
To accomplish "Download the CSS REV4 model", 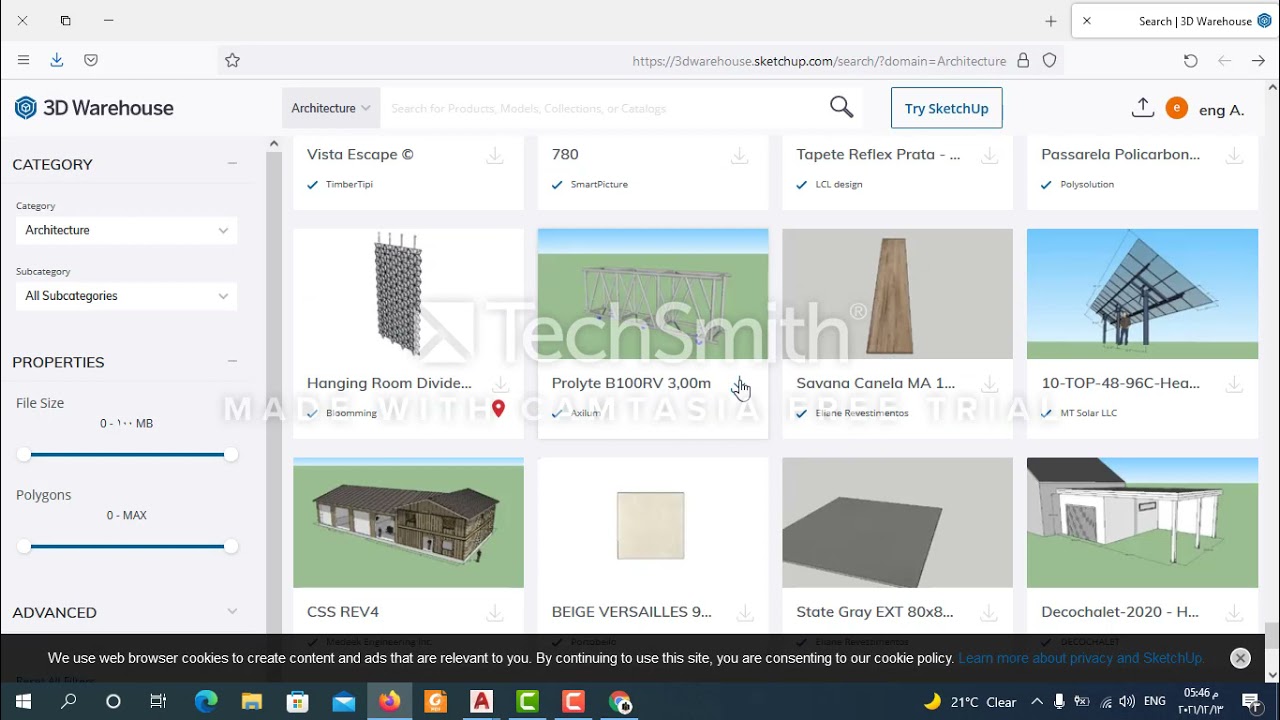I will click(494, 612).
